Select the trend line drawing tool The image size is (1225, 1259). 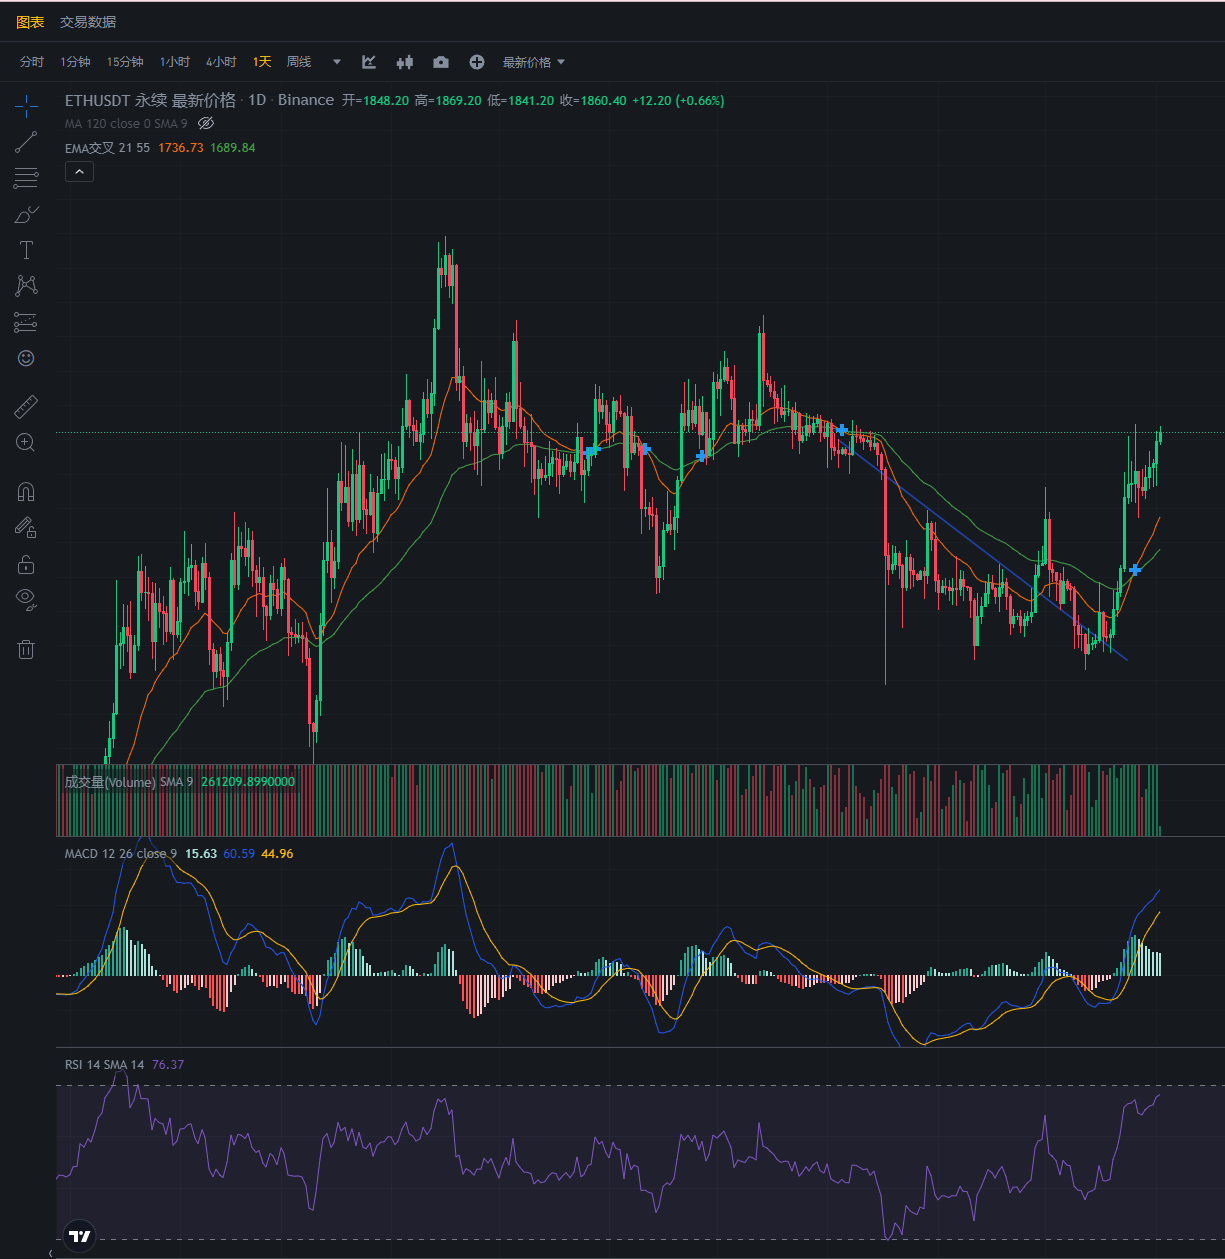coord(26,142)
